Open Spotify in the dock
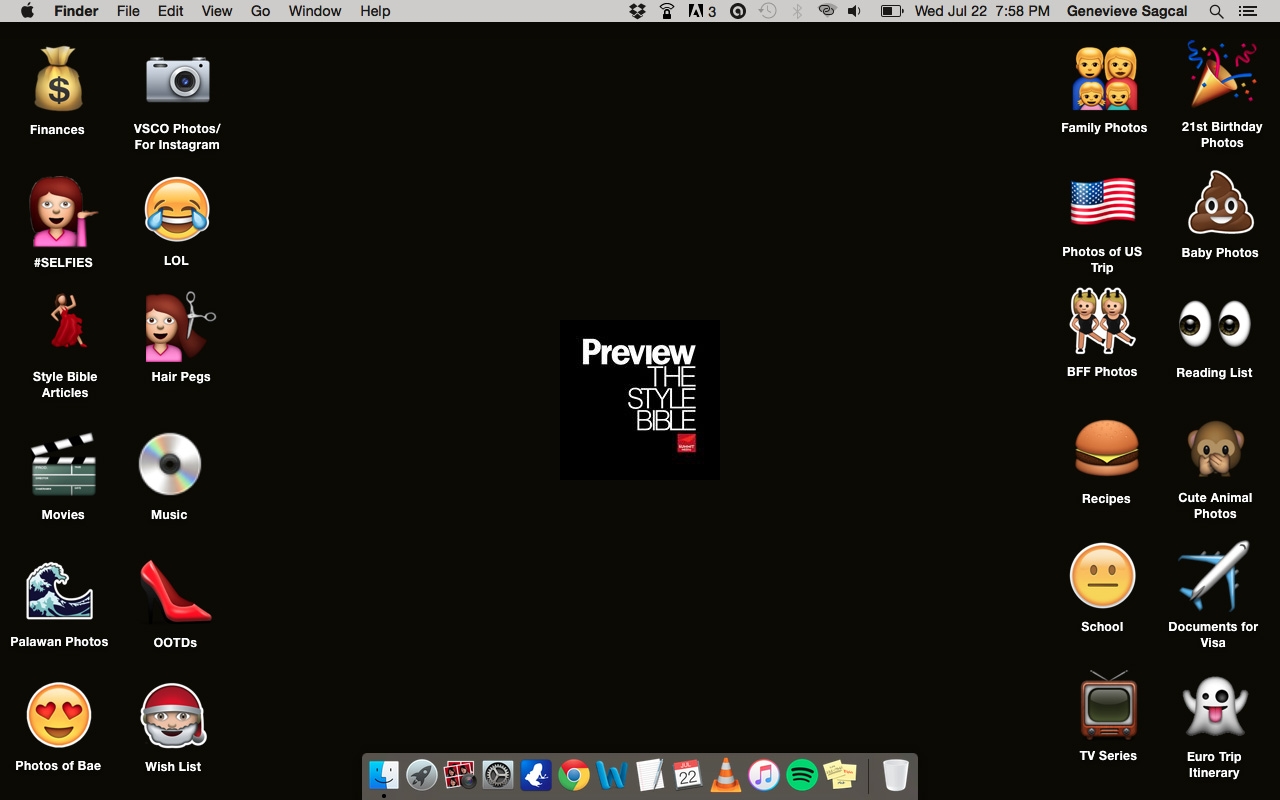The width and height of the screenshot is (1280, 800). tap(802, 775)
